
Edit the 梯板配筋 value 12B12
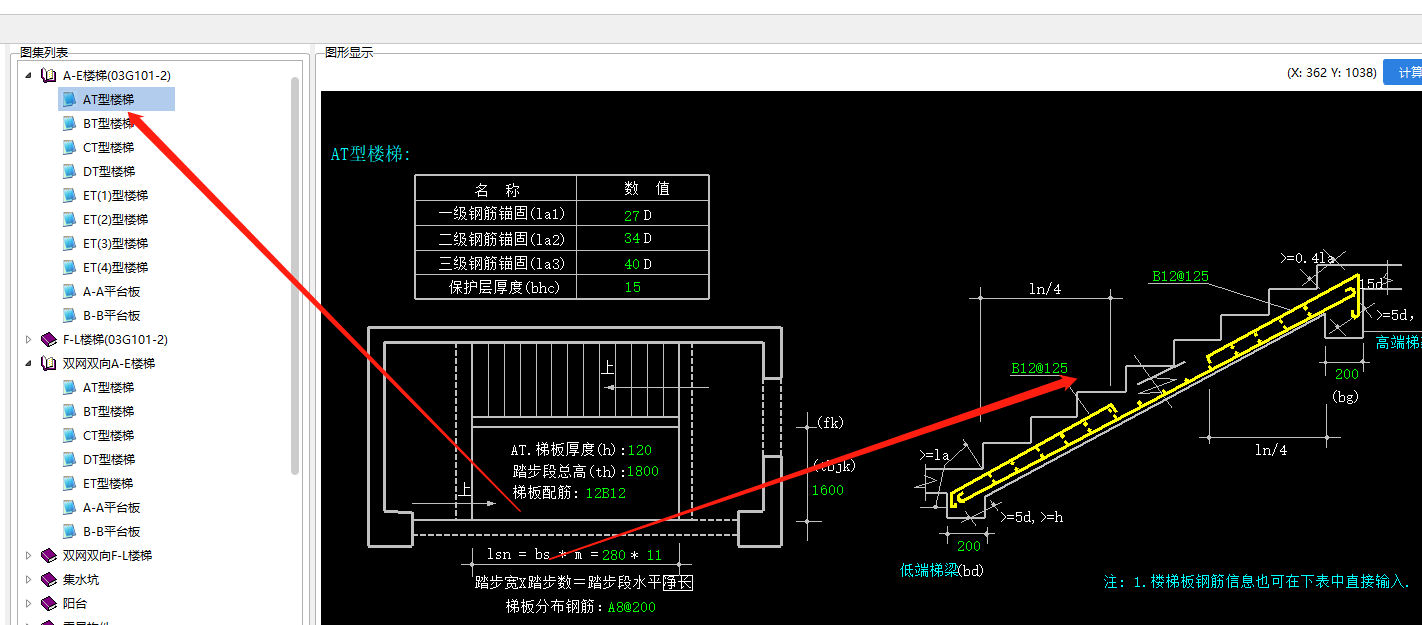[606, 493]
